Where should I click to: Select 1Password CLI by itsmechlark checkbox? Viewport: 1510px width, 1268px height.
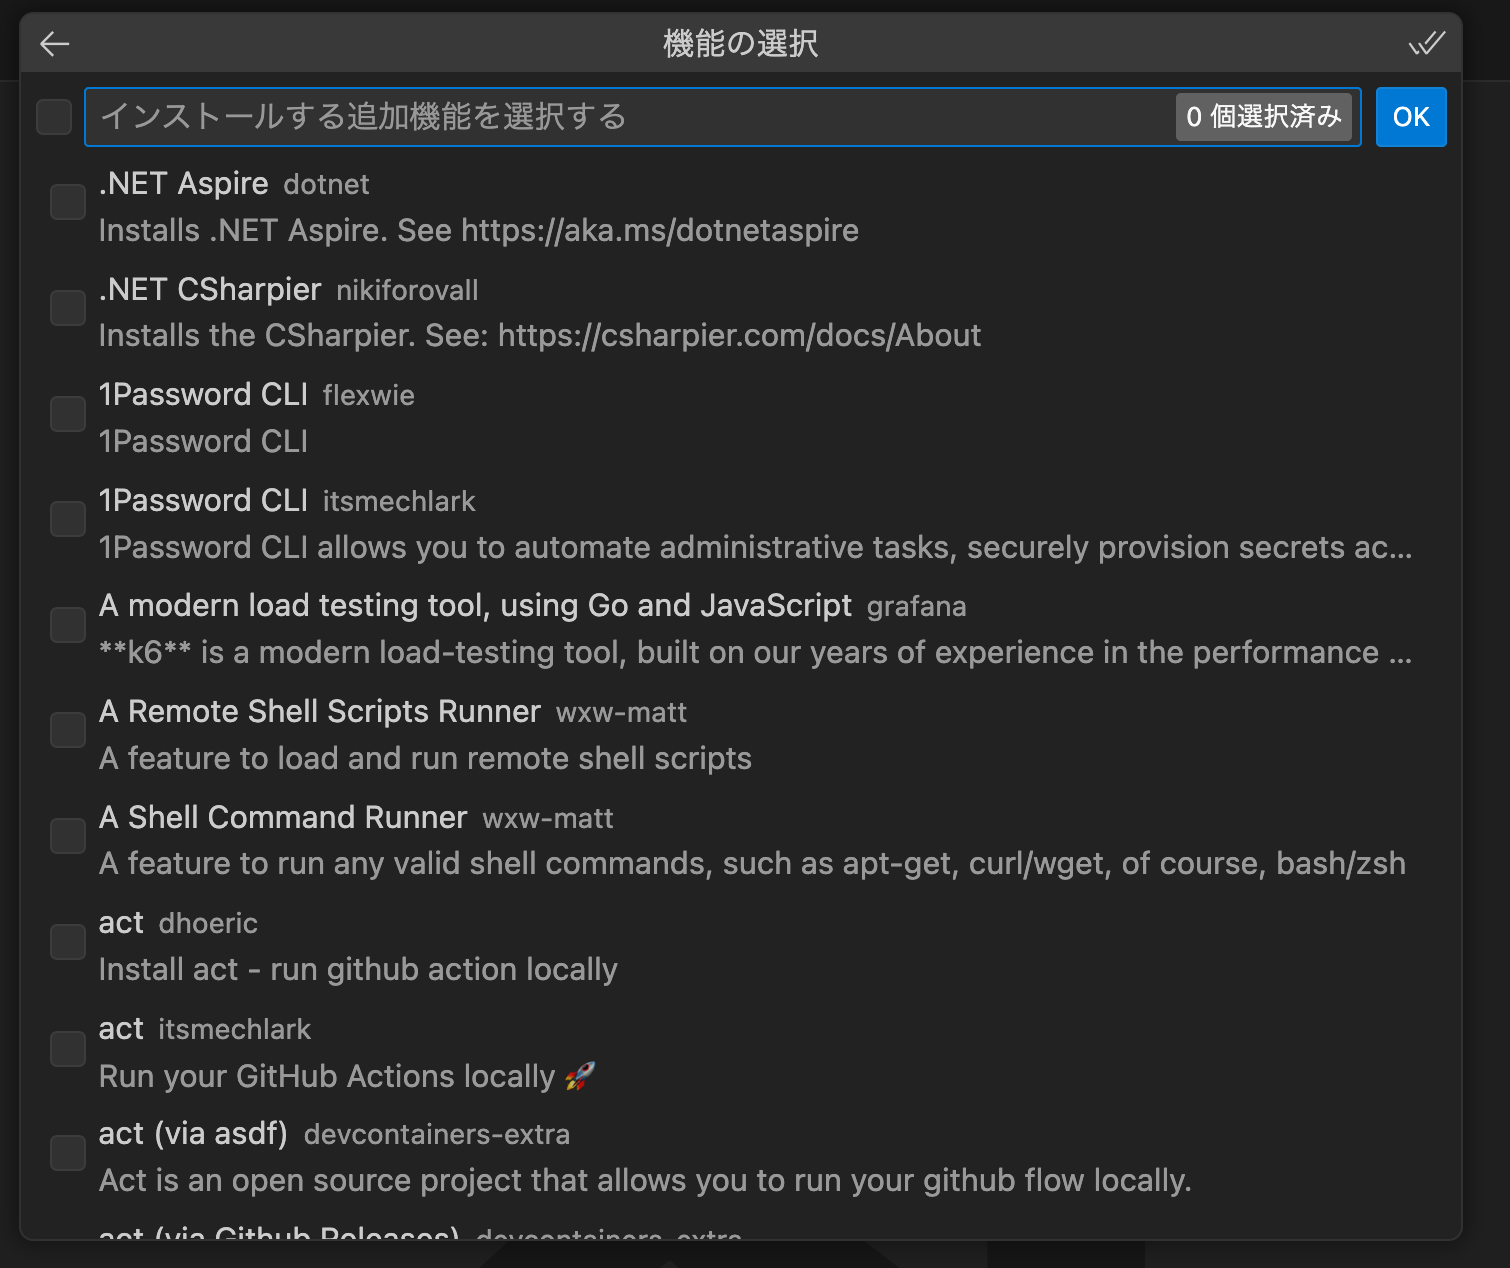coord(68,519)
